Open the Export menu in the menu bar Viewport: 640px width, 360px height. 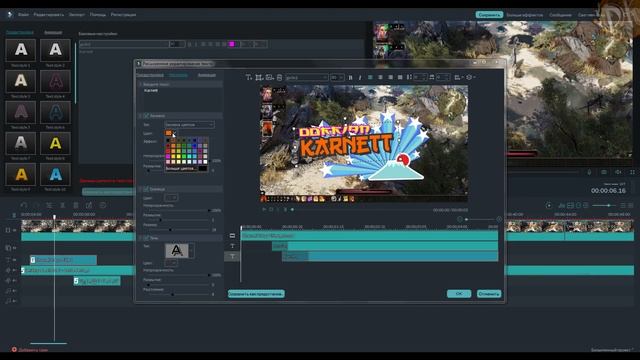point(77,15)
